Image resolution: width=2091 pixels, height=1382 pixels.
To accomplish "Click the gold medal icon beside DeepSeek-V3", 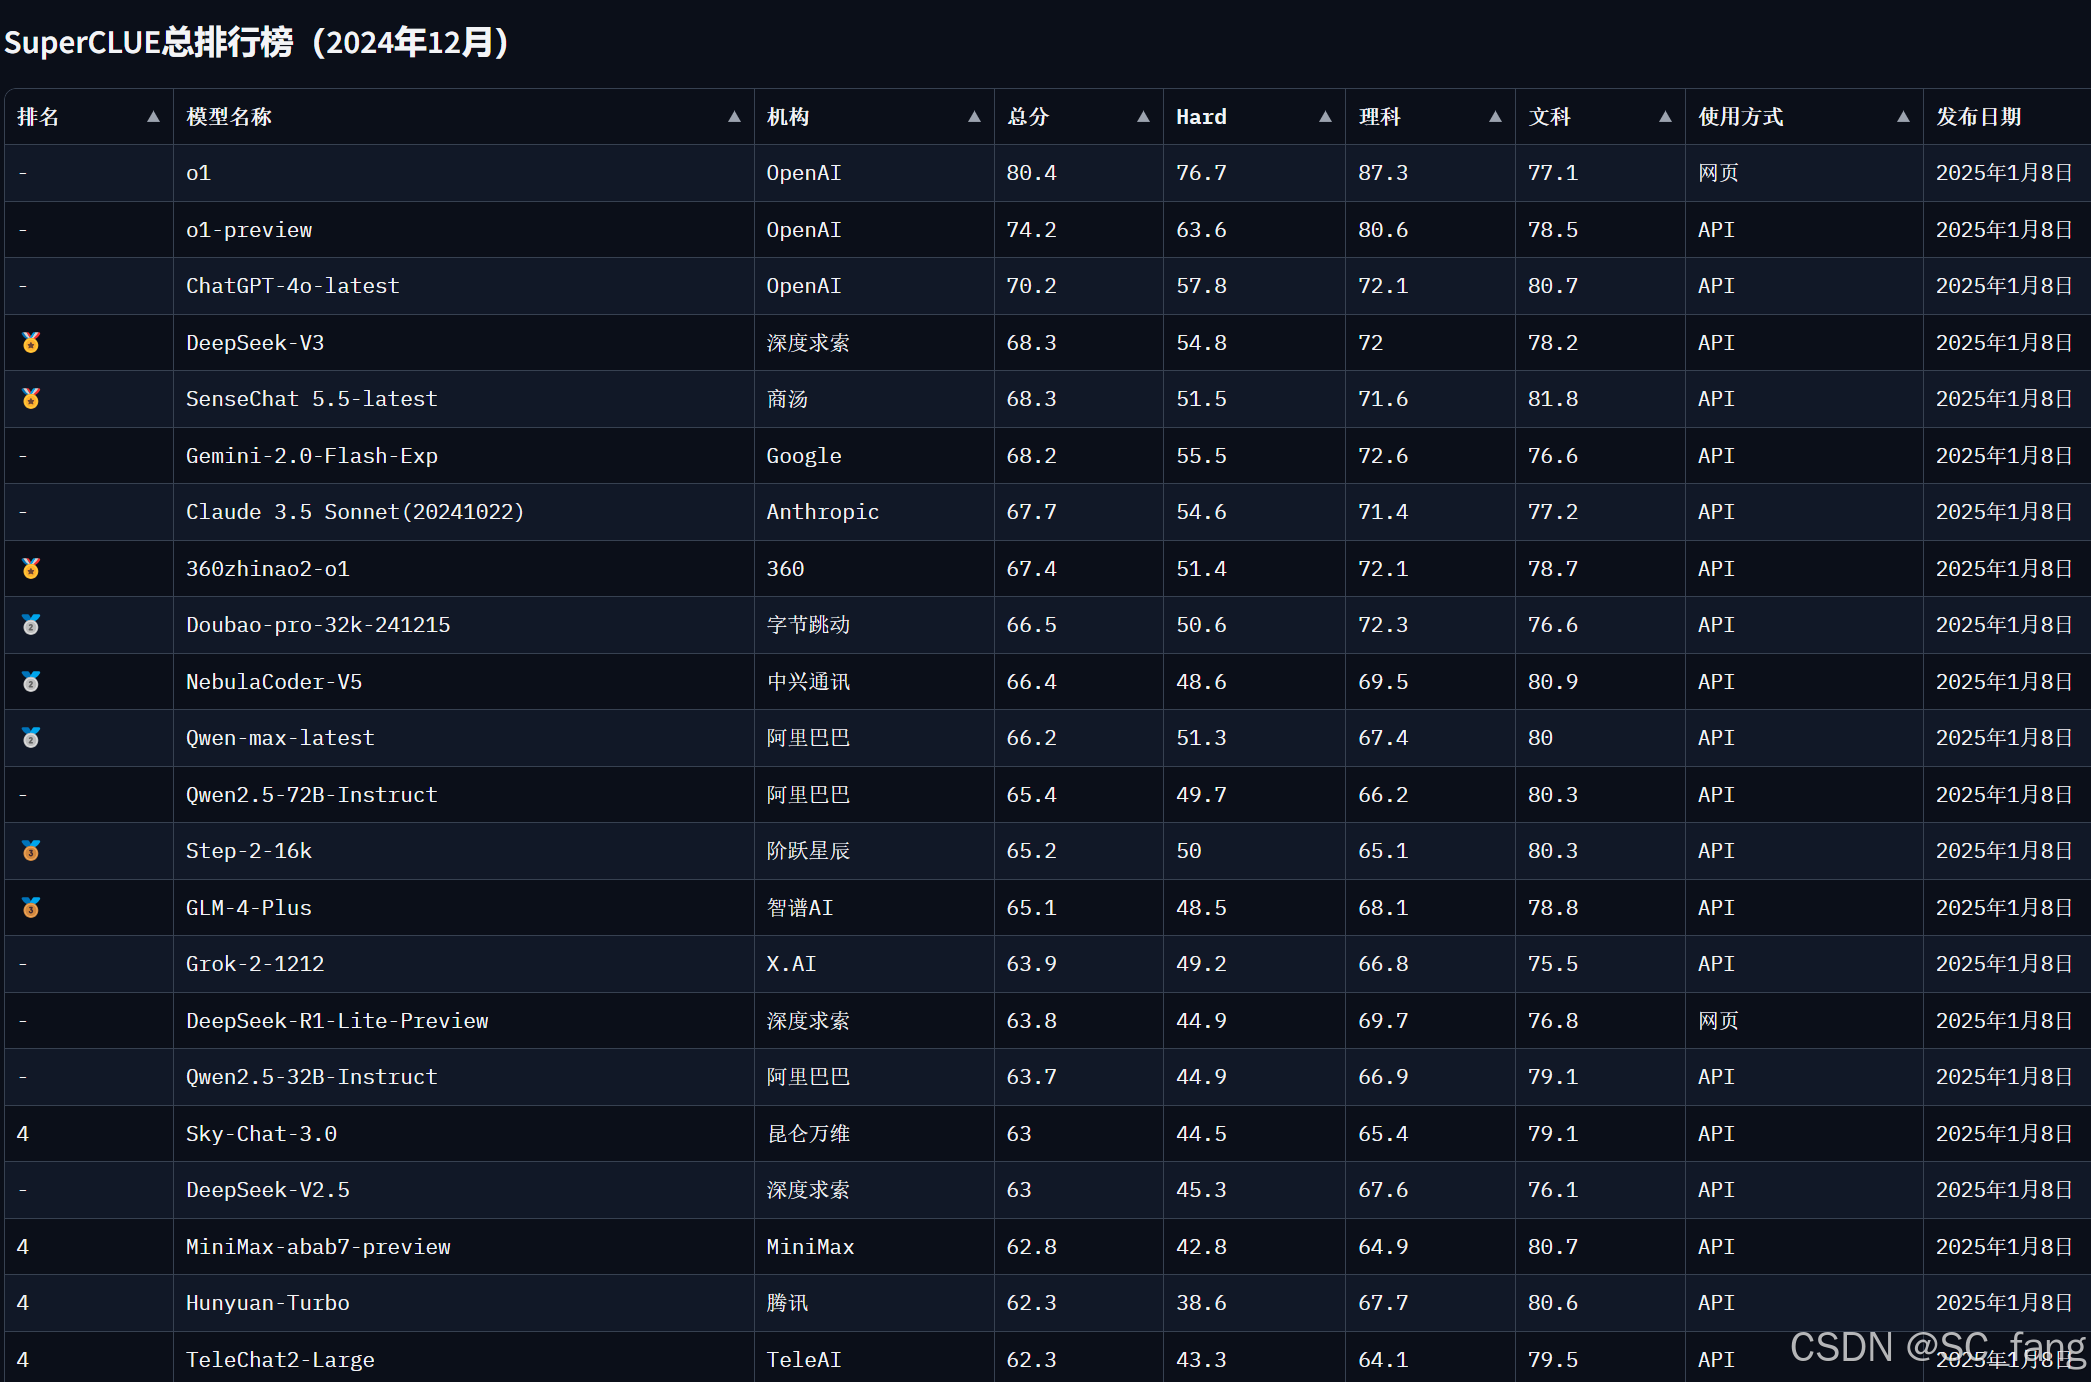I will (x=31, y=343).
